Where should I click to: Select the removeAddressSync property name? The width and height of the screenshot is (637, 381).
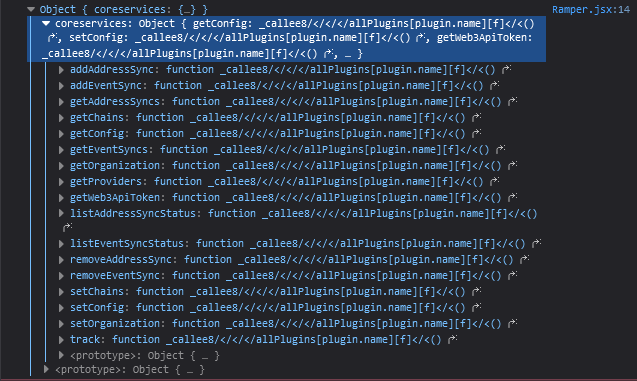tap(121, 259)
